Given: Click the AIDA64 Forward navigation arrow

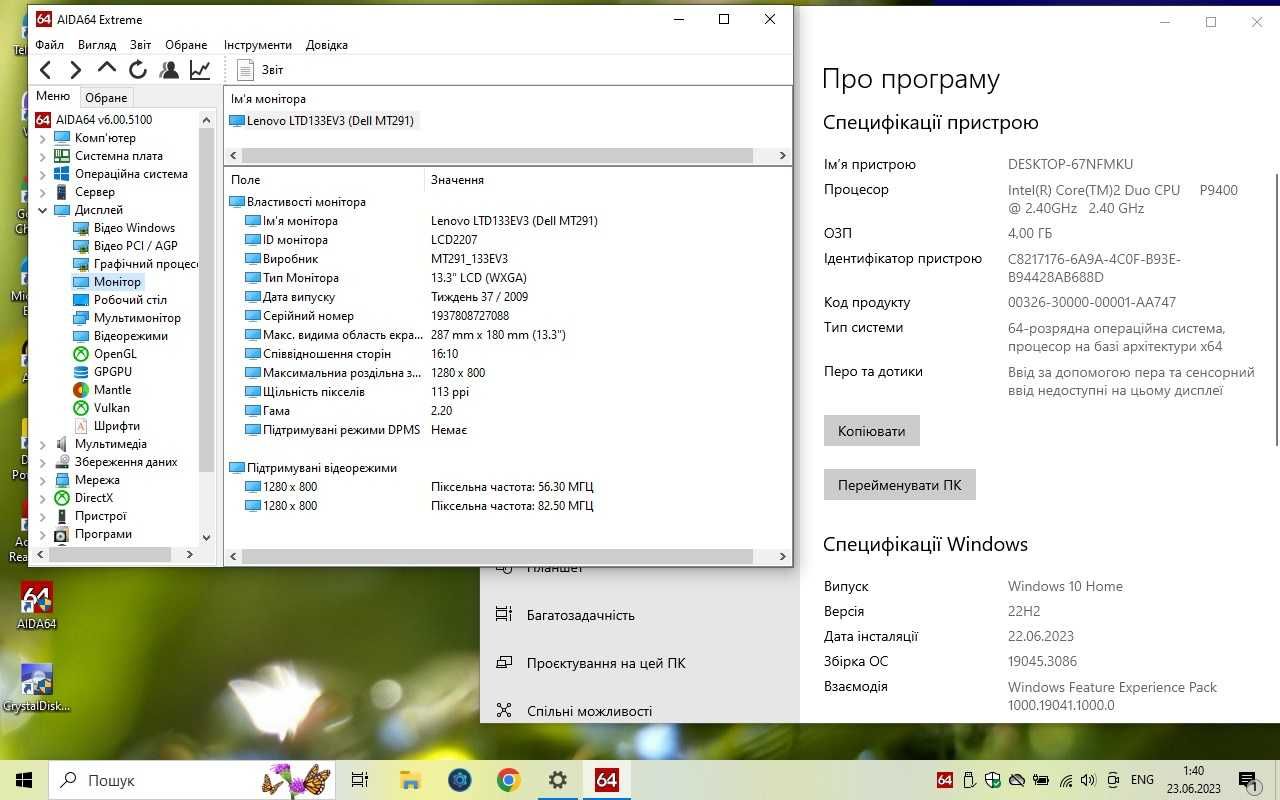Looking at the screenshot, I should pos(75,69).
